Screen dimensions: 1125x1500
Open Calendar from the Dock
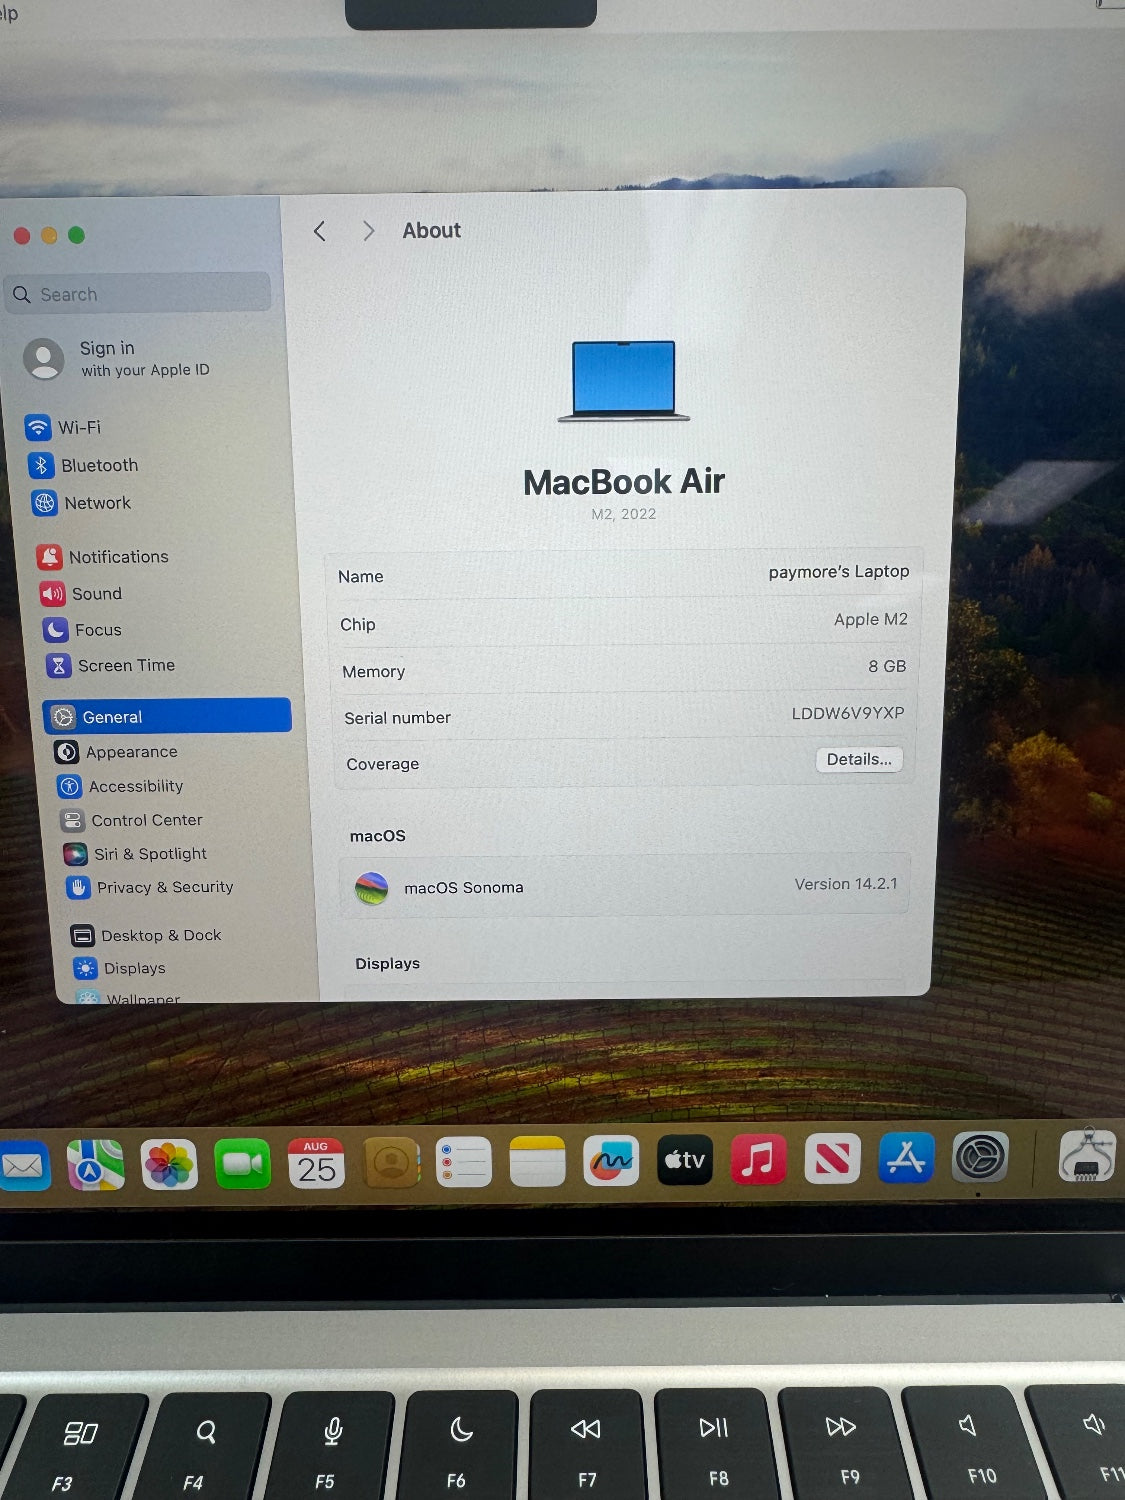(316, 1164)
